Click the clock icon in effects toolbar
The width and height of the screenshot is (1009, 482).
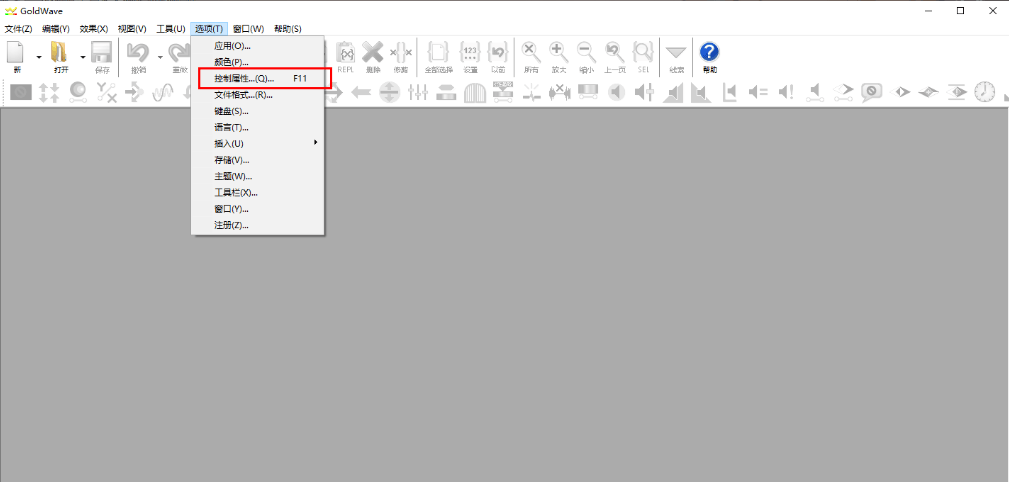[985, 92]
